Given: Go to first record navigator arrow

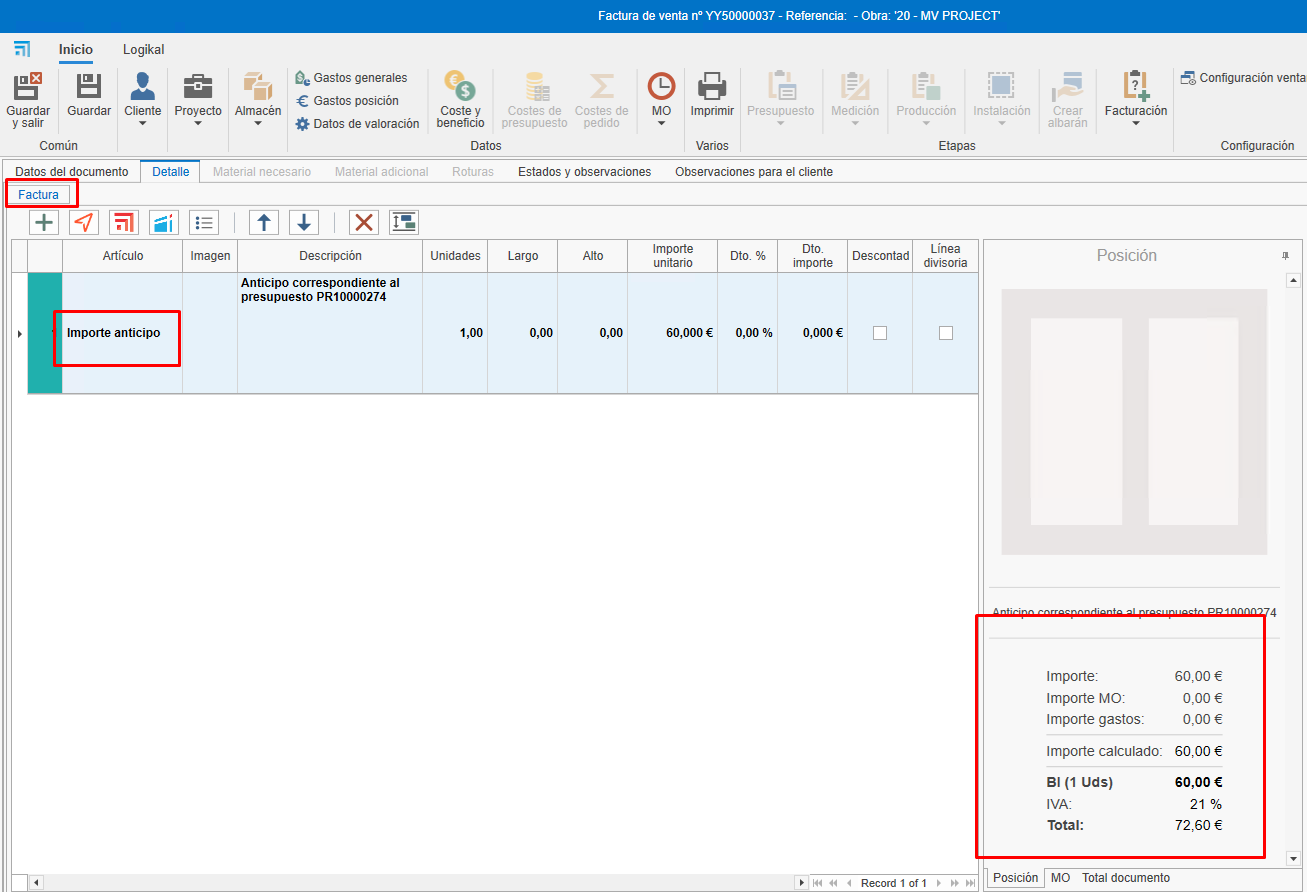Looking at the screenshot, I should coord(818,883).
